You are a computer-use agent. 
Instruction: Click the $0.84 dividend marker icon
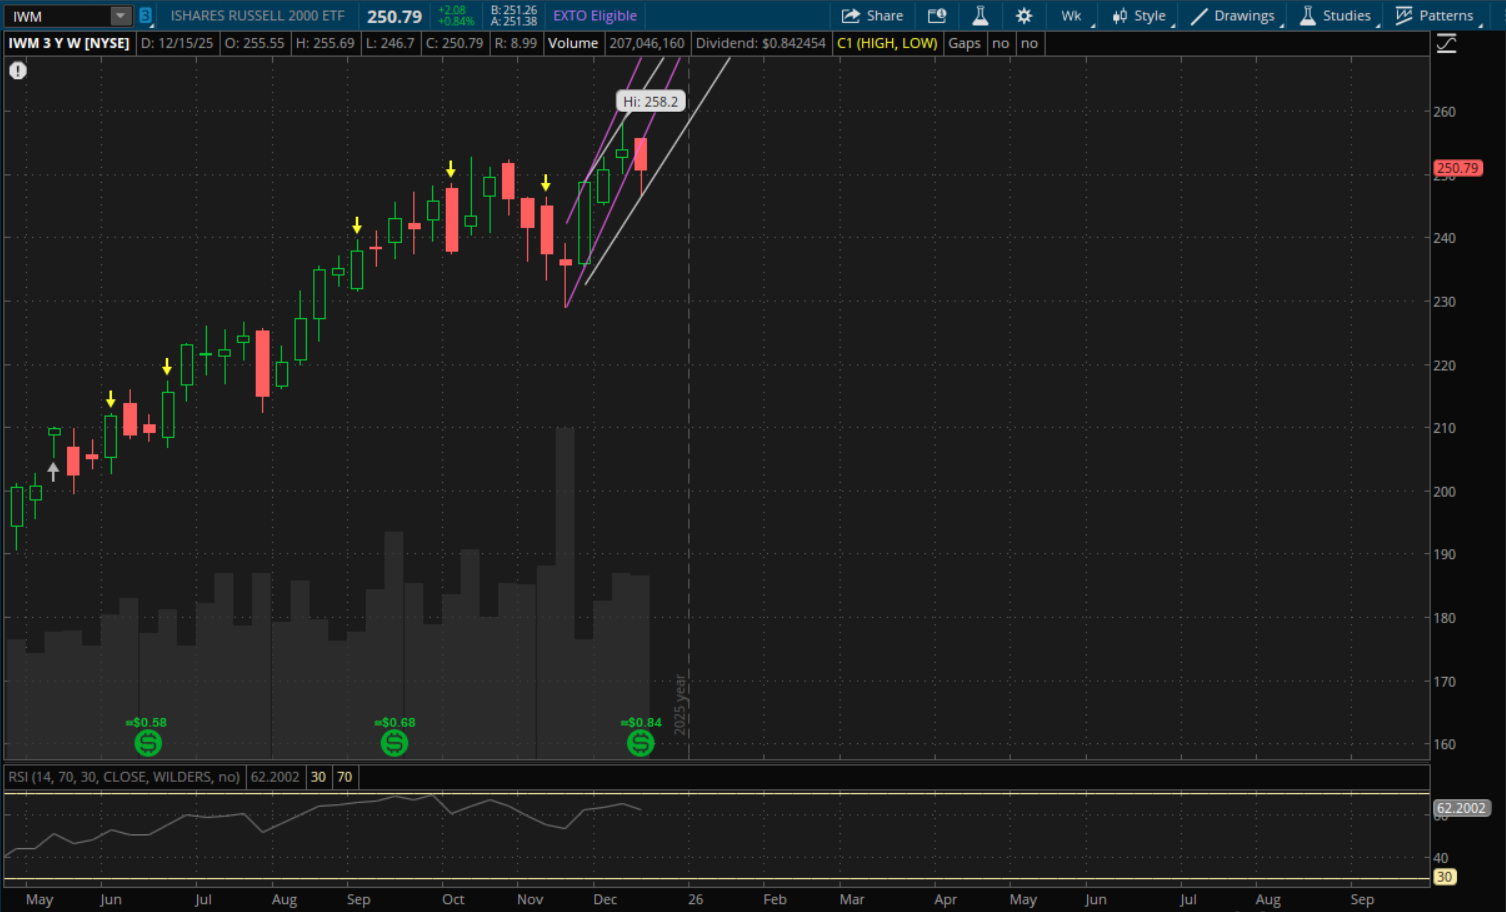(x=641, y=743)
